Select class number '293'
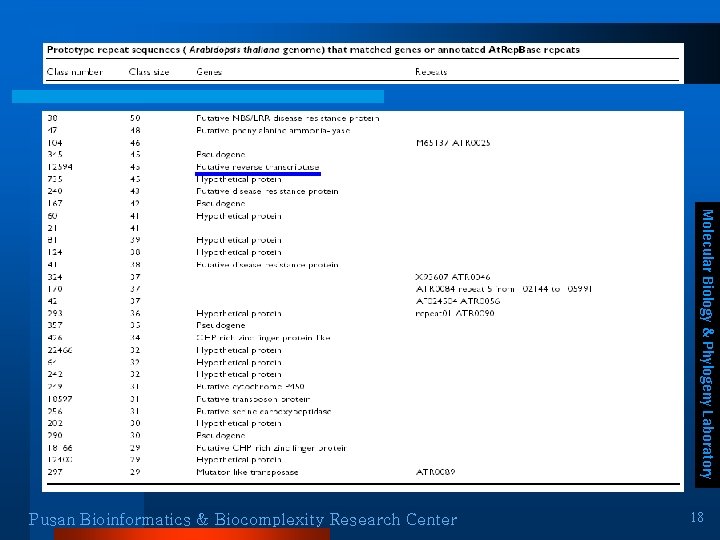The height and width of the screenshot is (540, 720). tap(55, 314)
